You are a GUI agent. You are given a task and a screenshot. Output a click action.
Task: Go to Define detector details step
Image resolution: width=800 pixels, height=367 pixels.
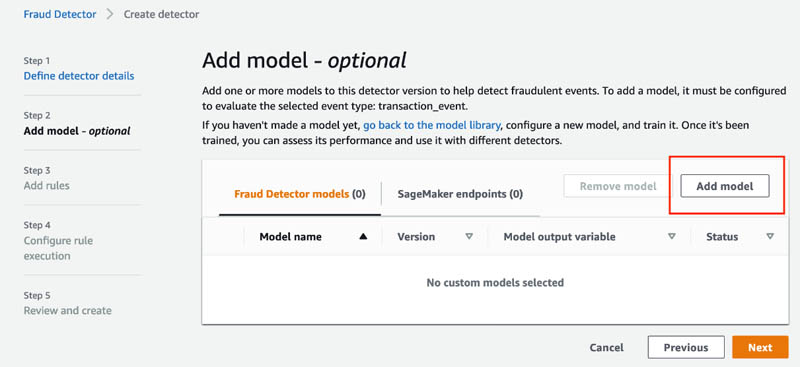point(79,76)
